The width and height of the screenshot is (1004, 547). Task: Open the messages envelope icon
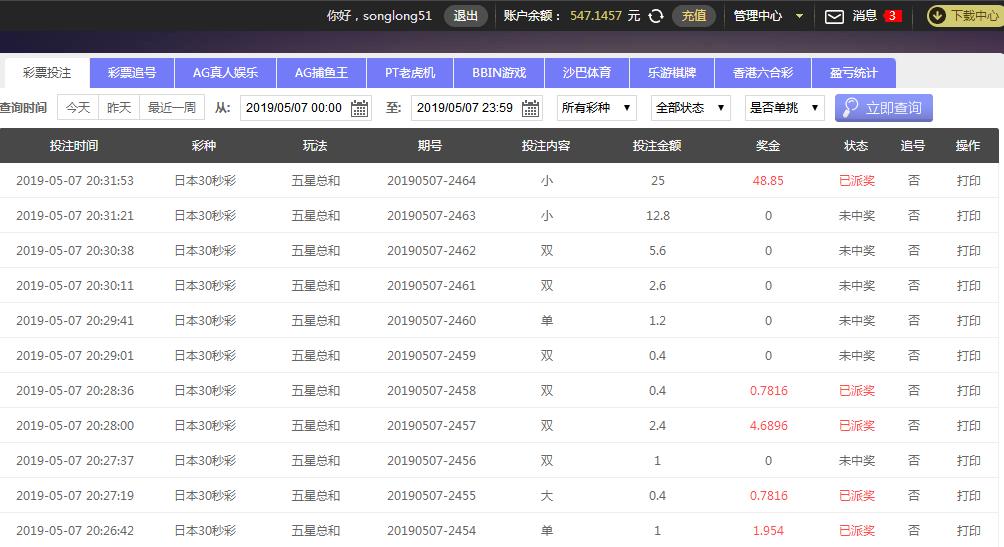[834, 17]
